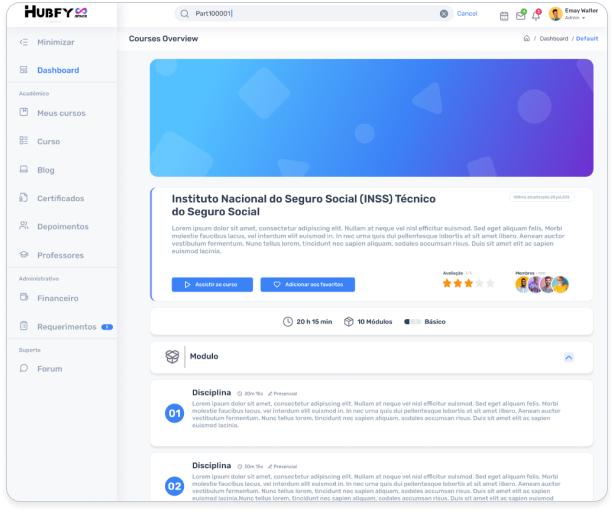Open the calendar icon in the header
This screenshot has height=512, width=614.
[x=504, y=16]
